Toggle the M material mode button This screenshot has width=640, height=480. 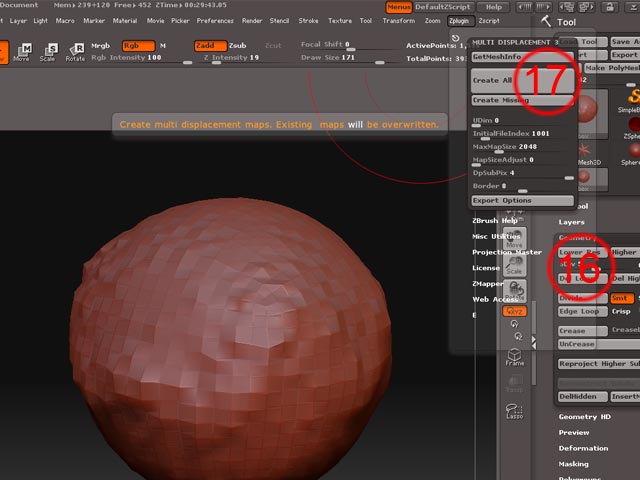[x=163, y=46]
